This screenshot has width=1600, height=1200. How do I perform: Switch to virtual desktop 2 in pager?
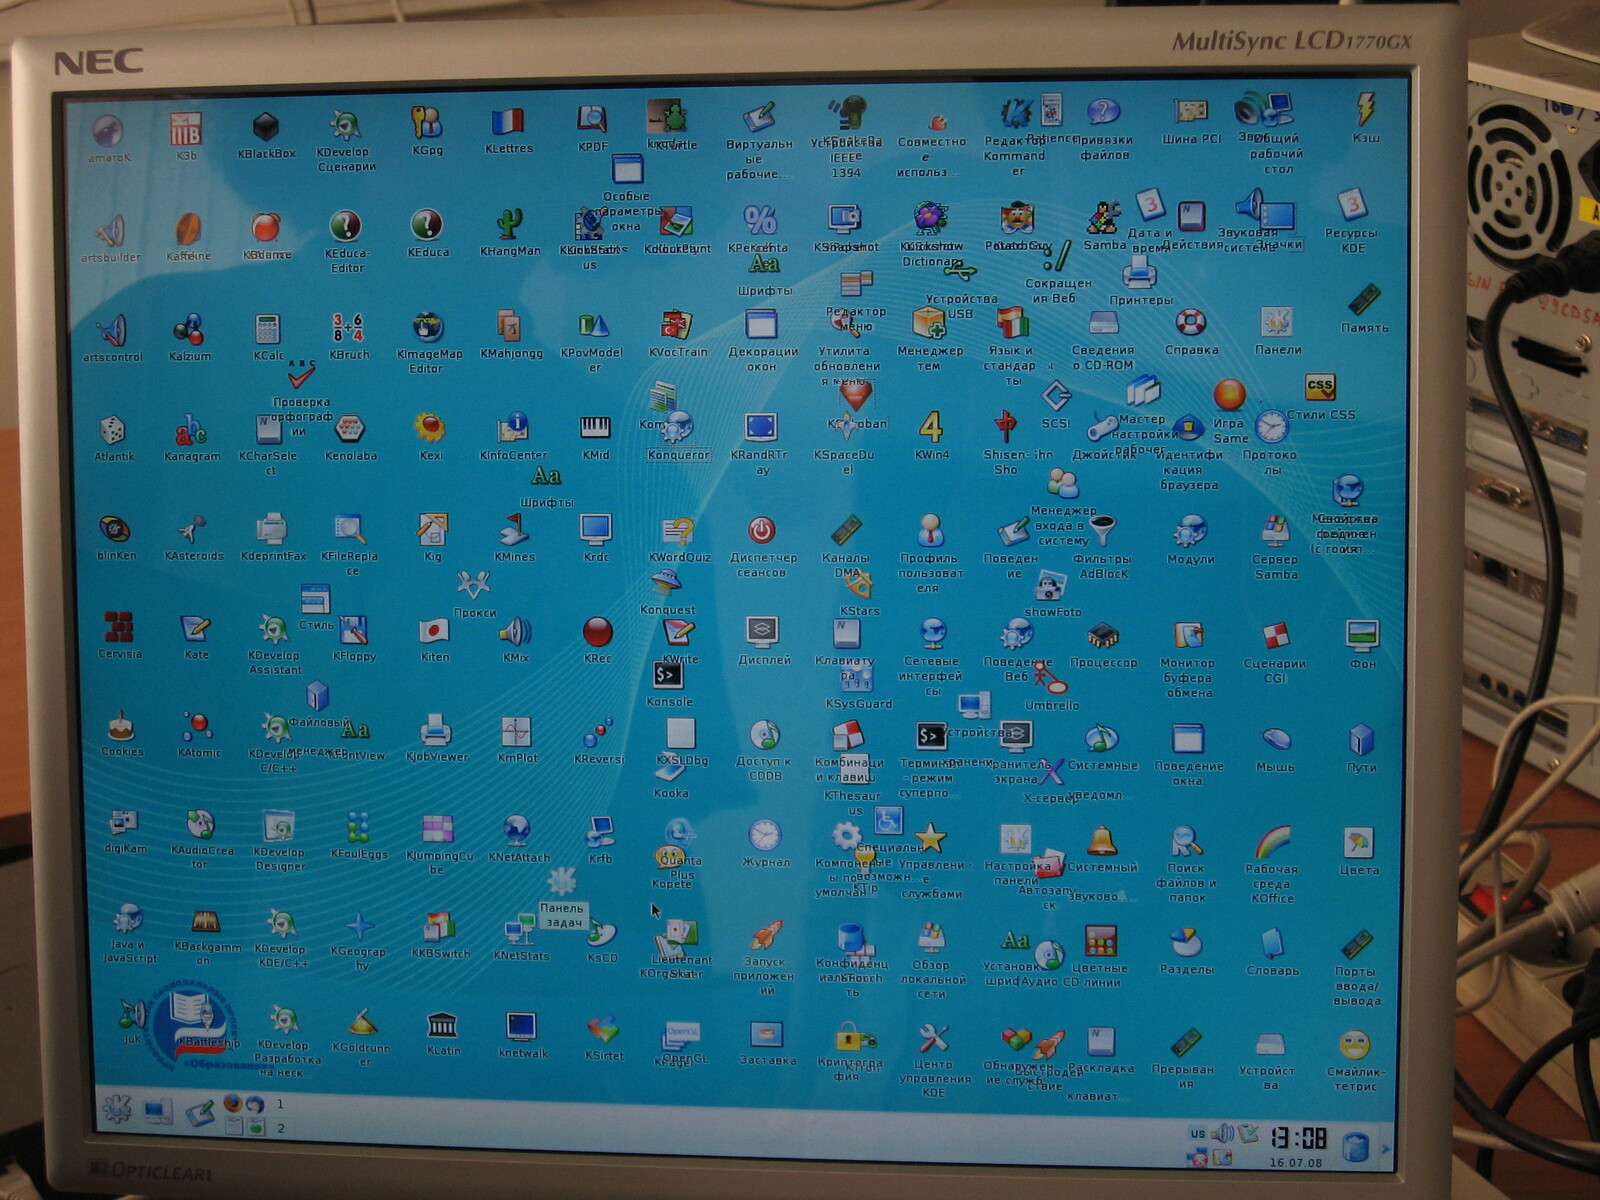click(x=281, y=1128)
